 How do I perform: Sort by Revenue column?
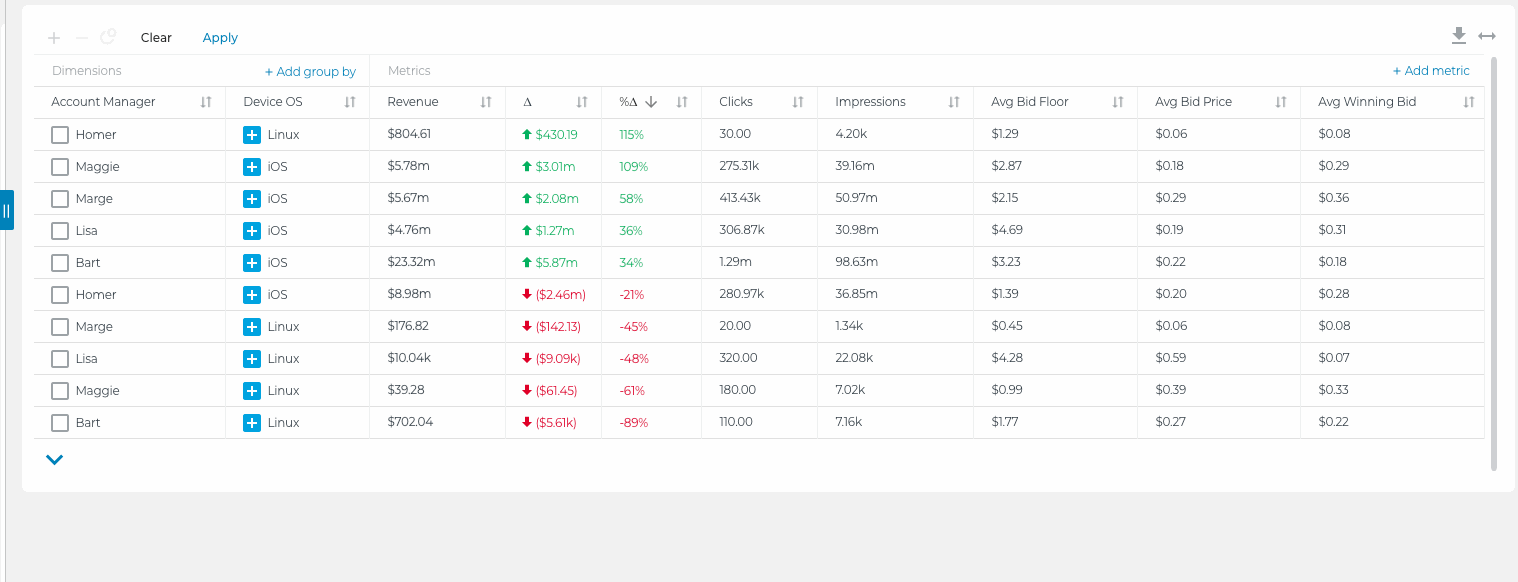click(486, 102)
